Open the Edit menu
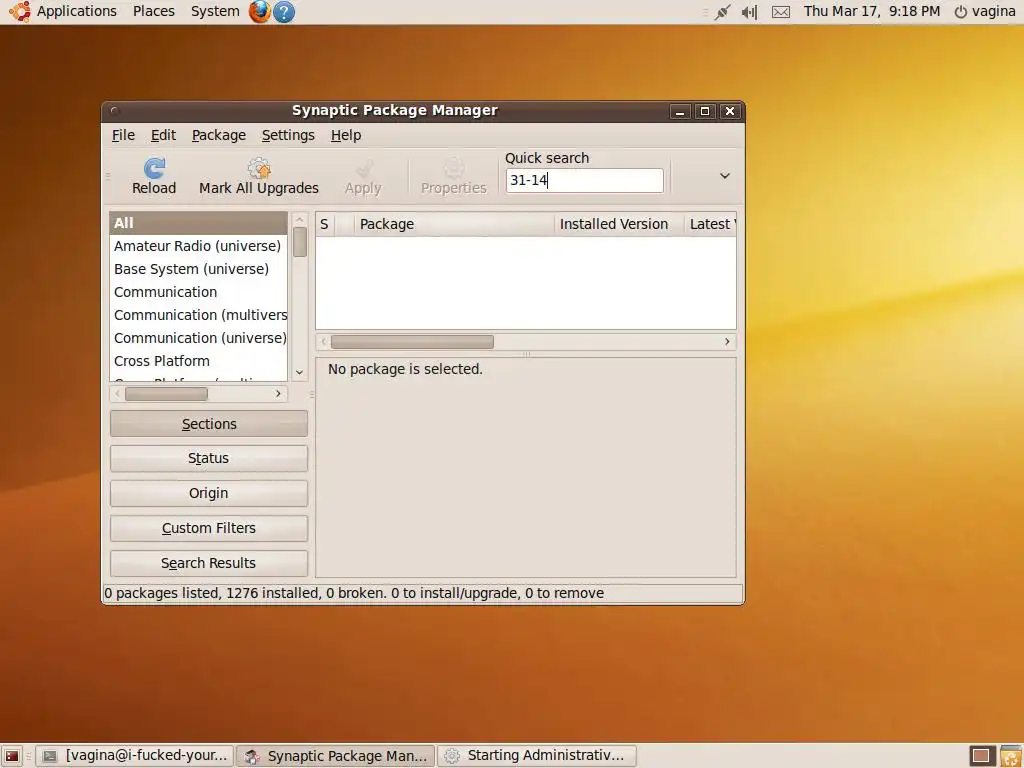 [163, 135]
